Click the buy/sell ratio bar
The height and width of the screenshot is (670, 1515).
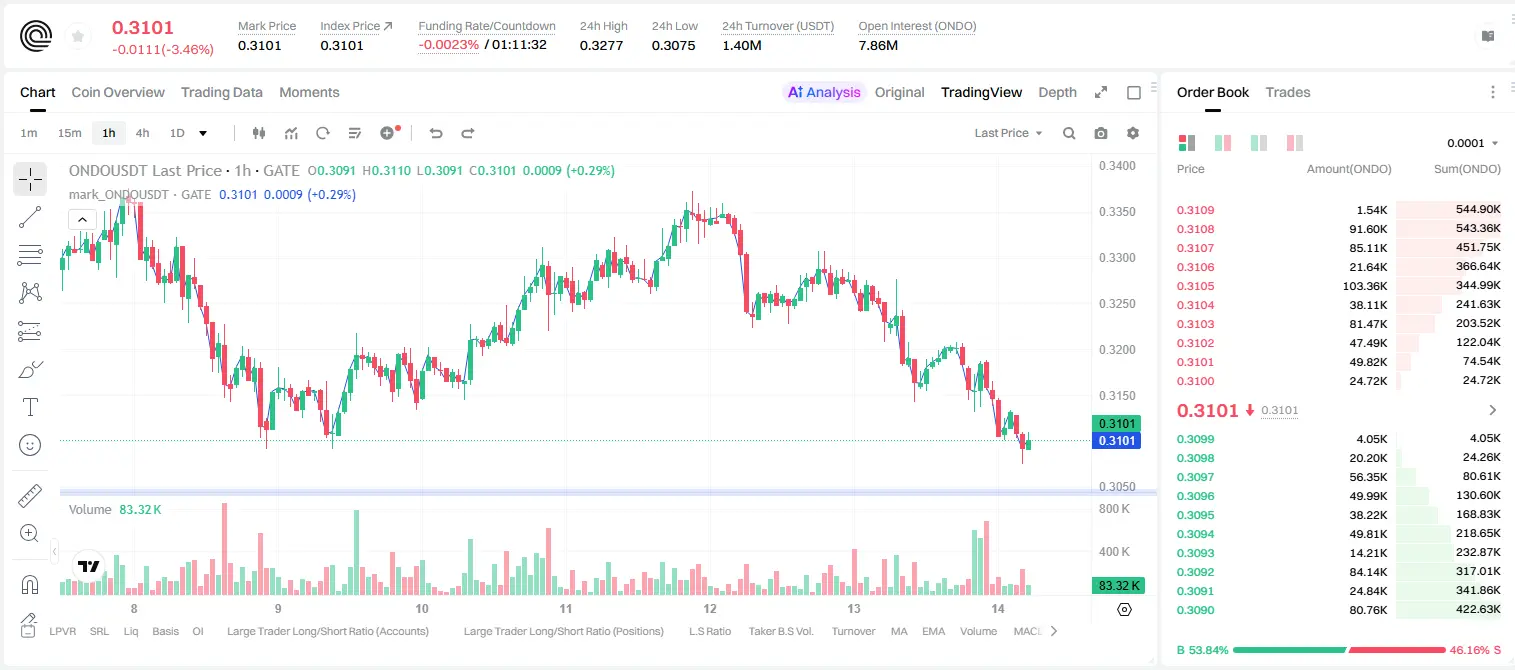[x=1339, y=650]
